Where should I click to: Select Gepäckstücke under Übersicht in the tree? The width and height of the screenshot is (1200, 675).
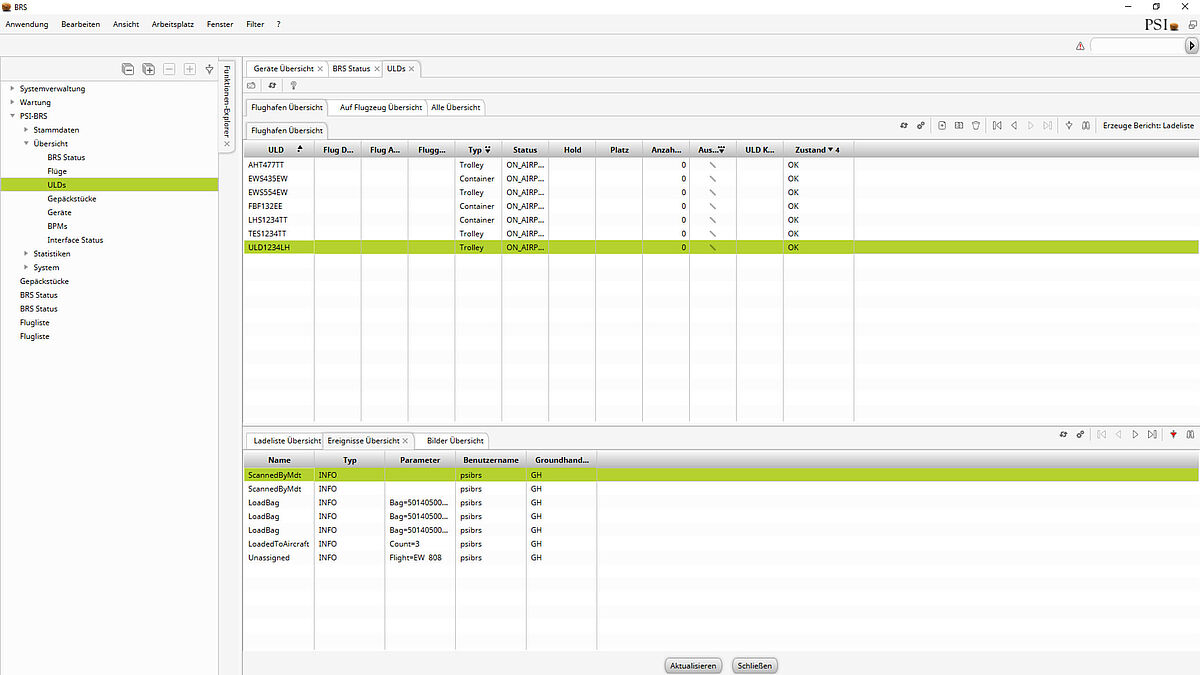click(x=71, y=199)
